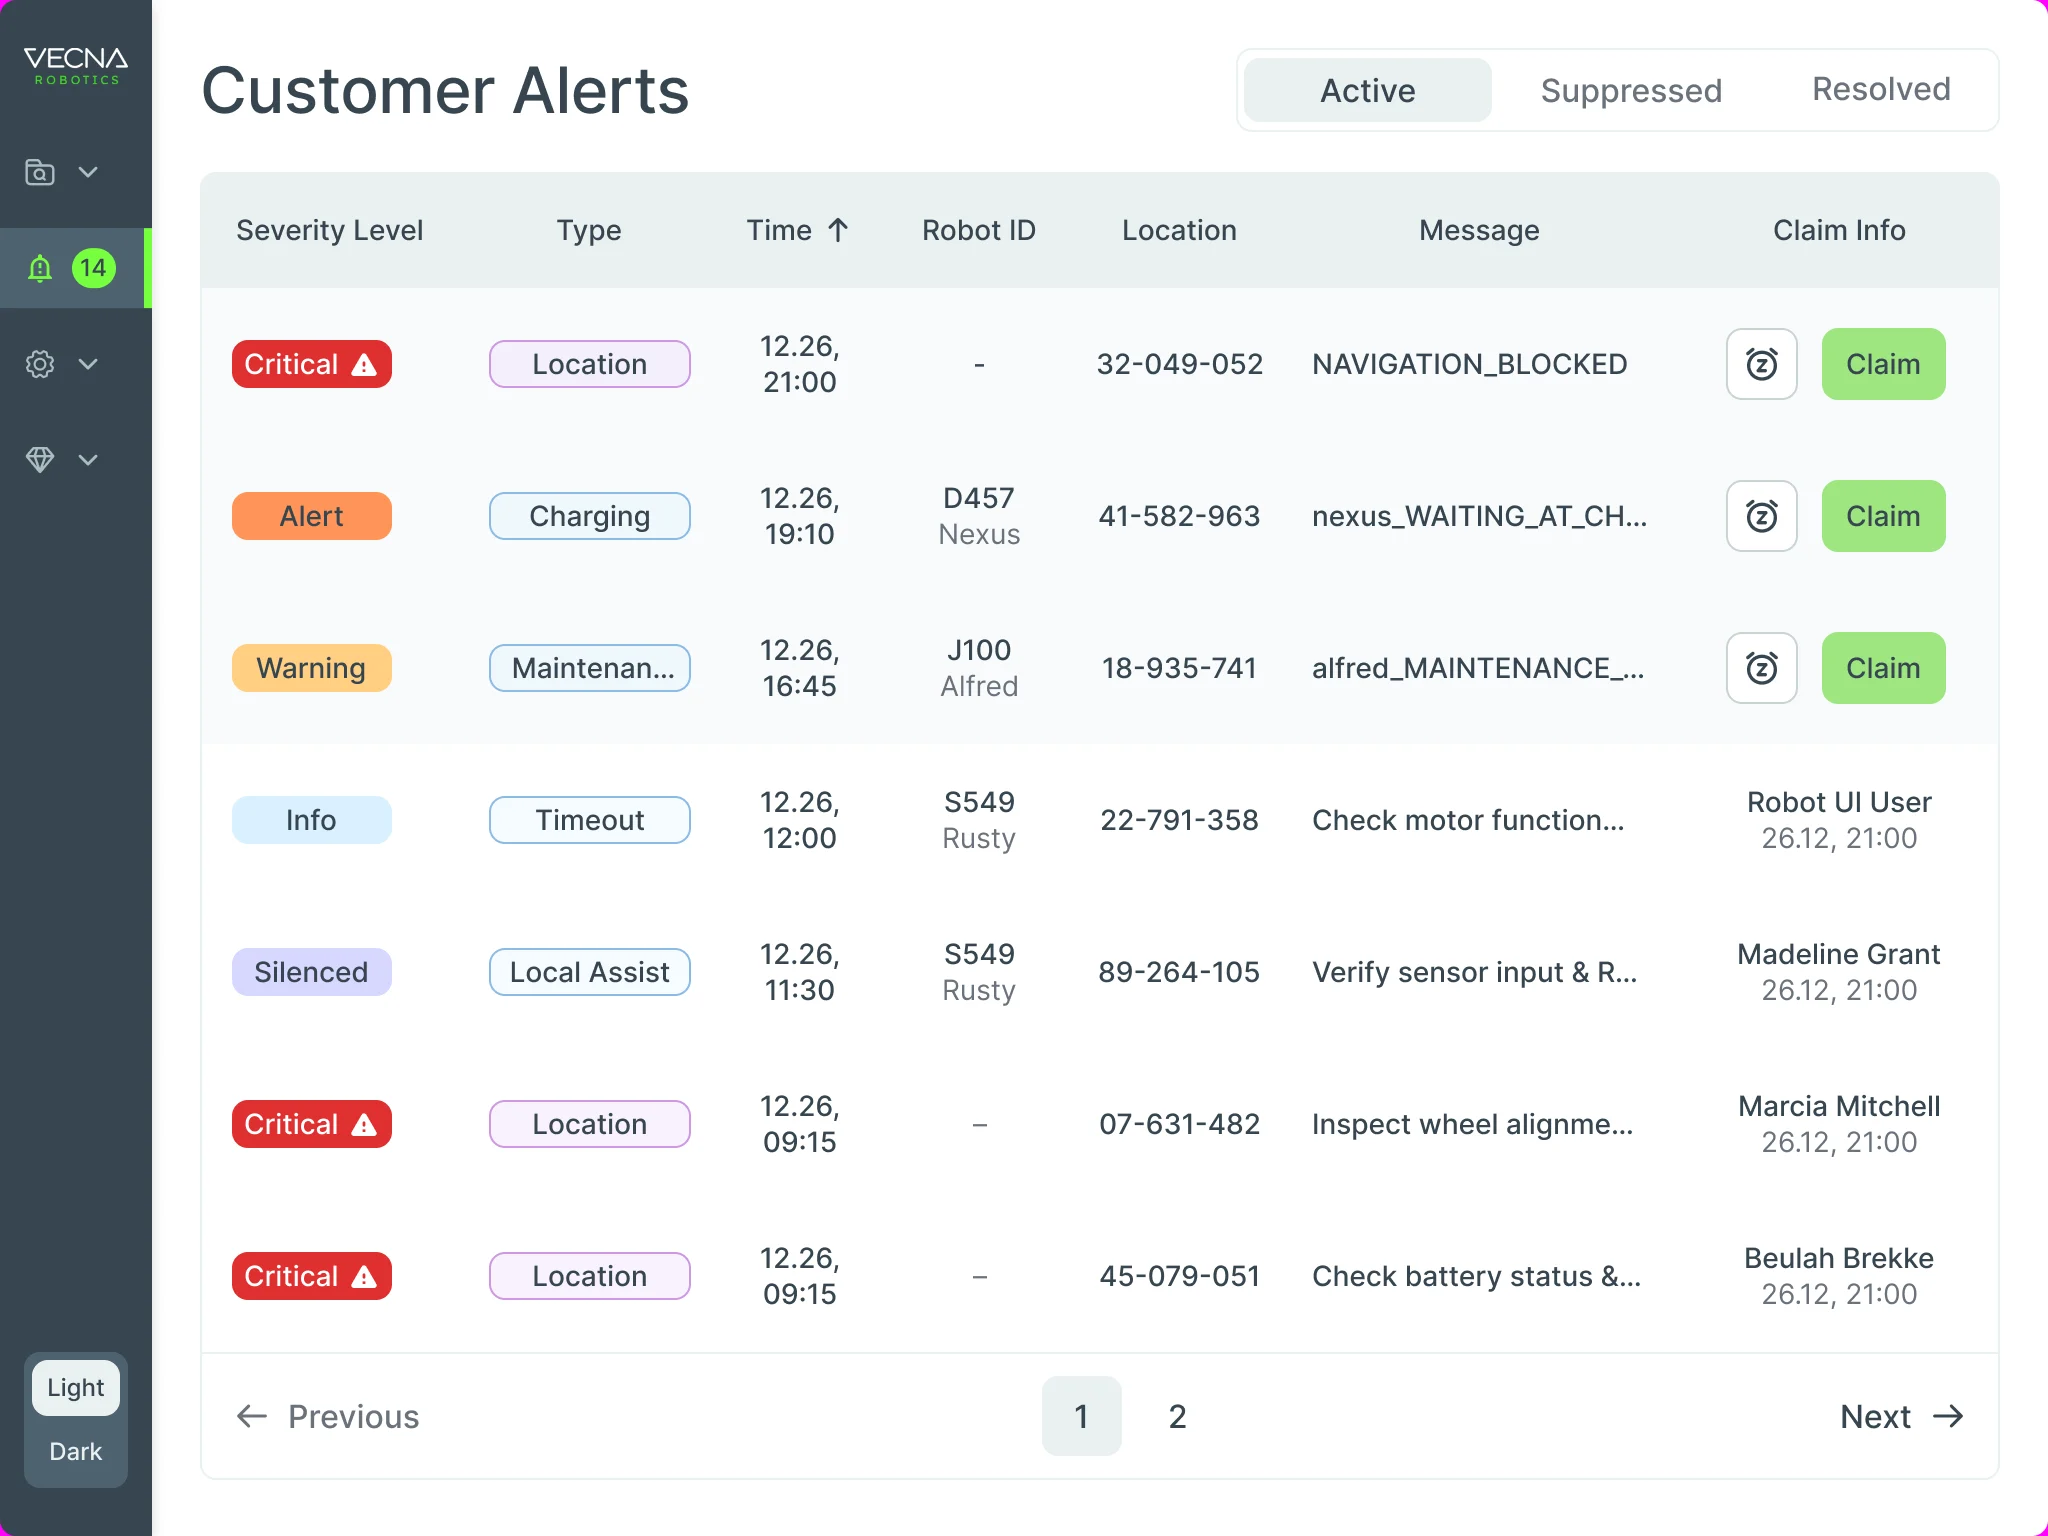Image resolution: width=2048 pixels, height=1536 pixels.
Task: Click the Check battery status message
Action: pos(1476,1276)
